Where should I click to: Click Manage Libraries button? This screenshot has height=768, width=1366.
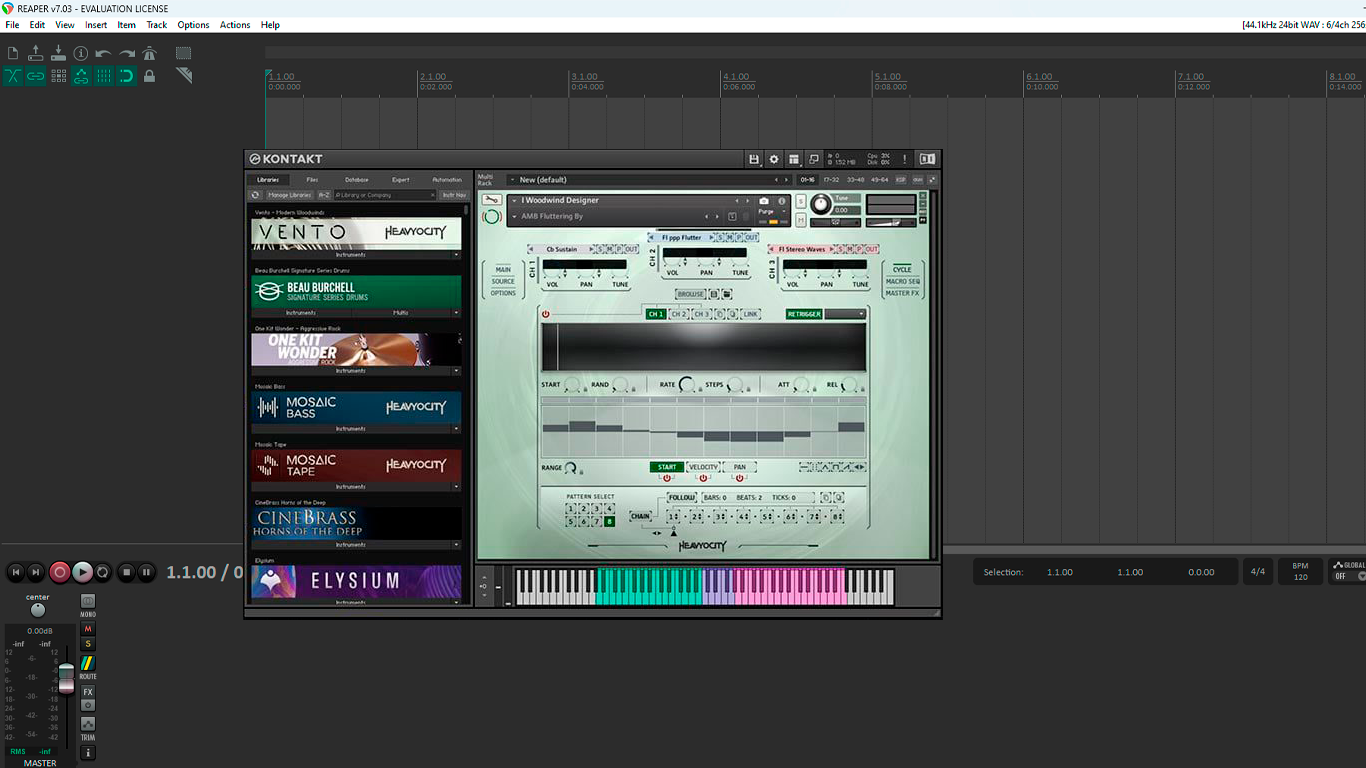[x=290, y=195]
